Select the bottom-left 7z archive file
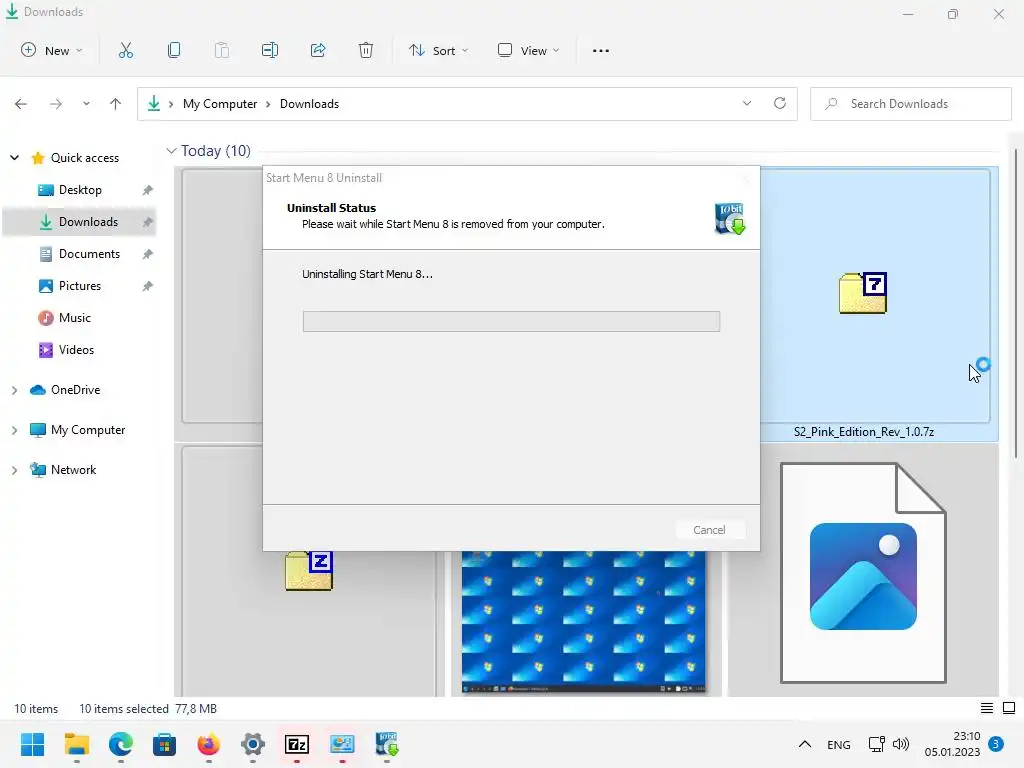1024x768 pixels. click(309, 571)
